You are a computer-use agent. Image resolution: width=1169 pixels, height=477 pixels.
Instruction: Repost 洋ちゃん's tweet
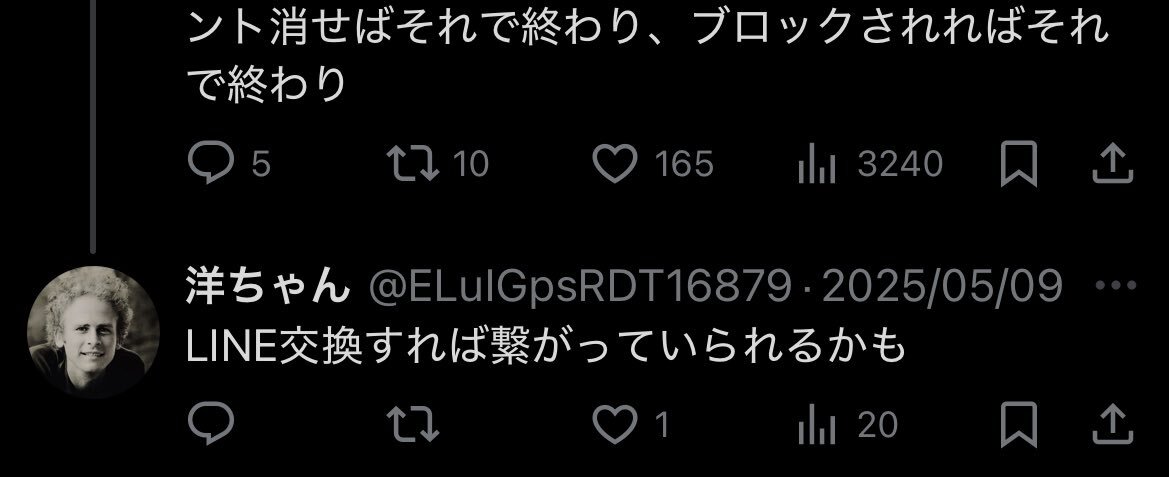[x=413, y=424]
